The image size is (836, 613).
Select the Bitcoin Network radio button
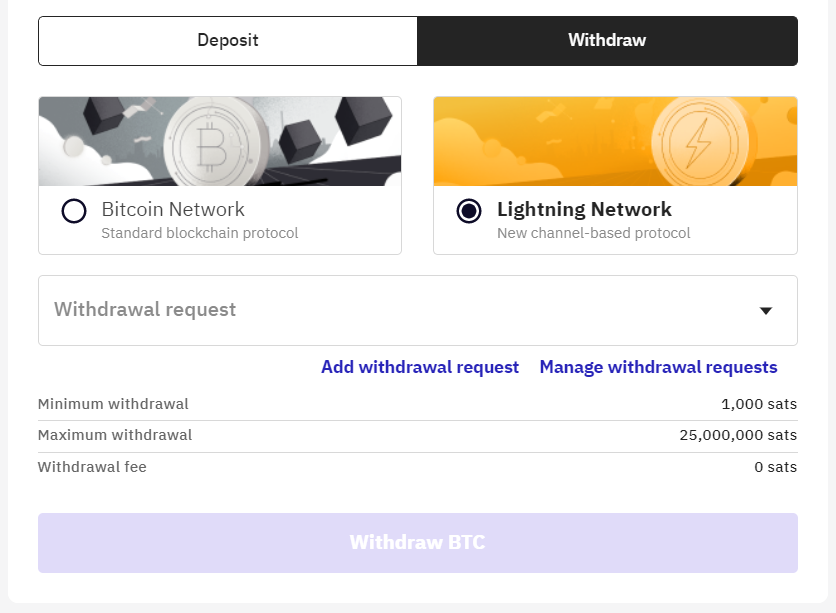(74, 211)
